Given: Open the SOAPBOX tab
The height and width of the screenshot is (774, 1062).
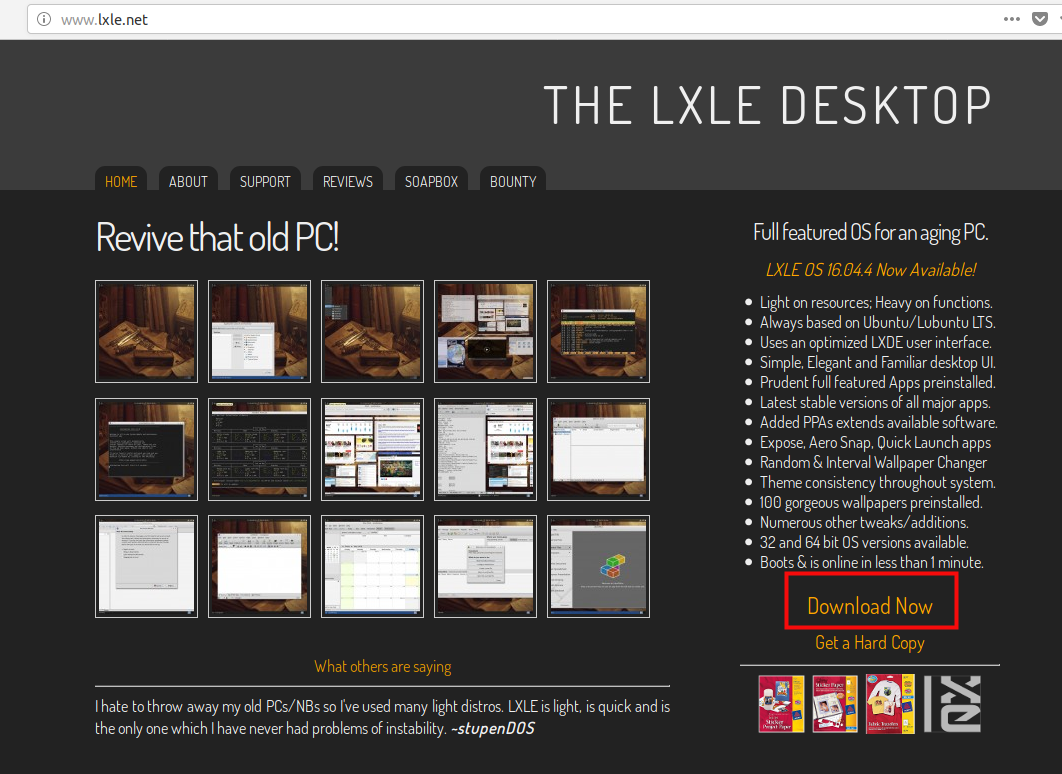Looking at the screenshot, I should 431,181.
